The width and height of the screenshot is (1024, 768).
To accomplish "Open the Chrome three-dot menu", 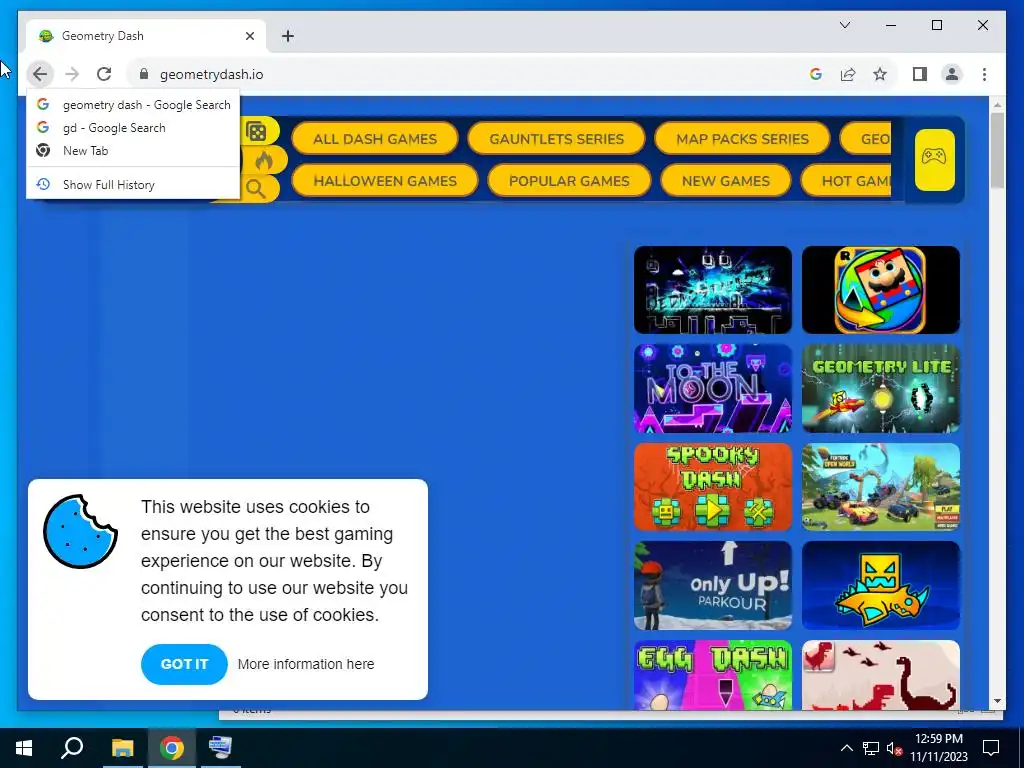I will coord(984,74).
